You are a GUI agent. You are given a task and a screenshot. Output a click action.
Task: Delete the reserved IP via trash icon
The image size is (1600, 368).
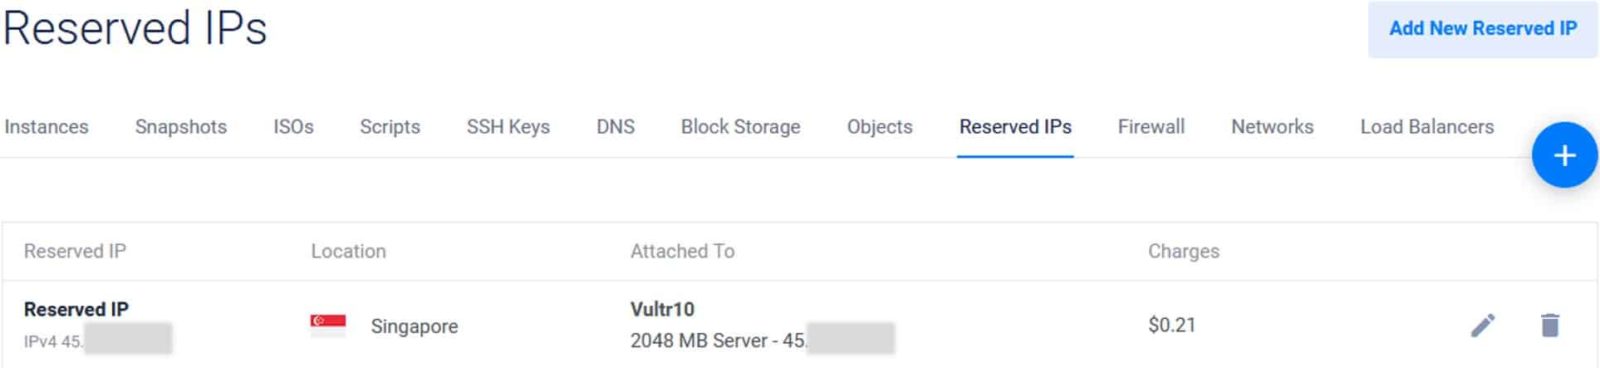click(1550, 325)
